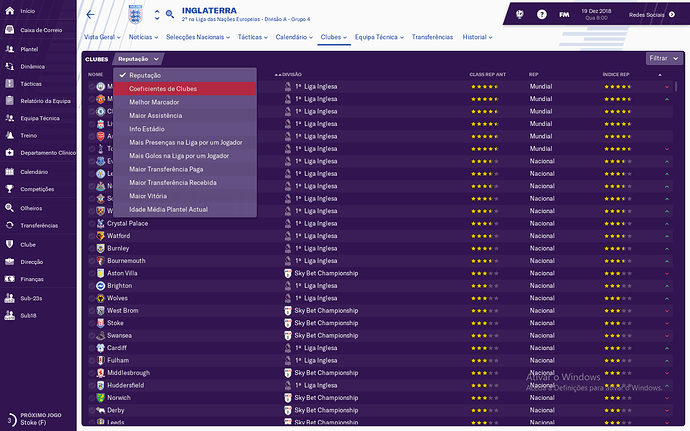690x431 pixels.
Task: Open the search magnifier icon
Action: pos(169,15)
